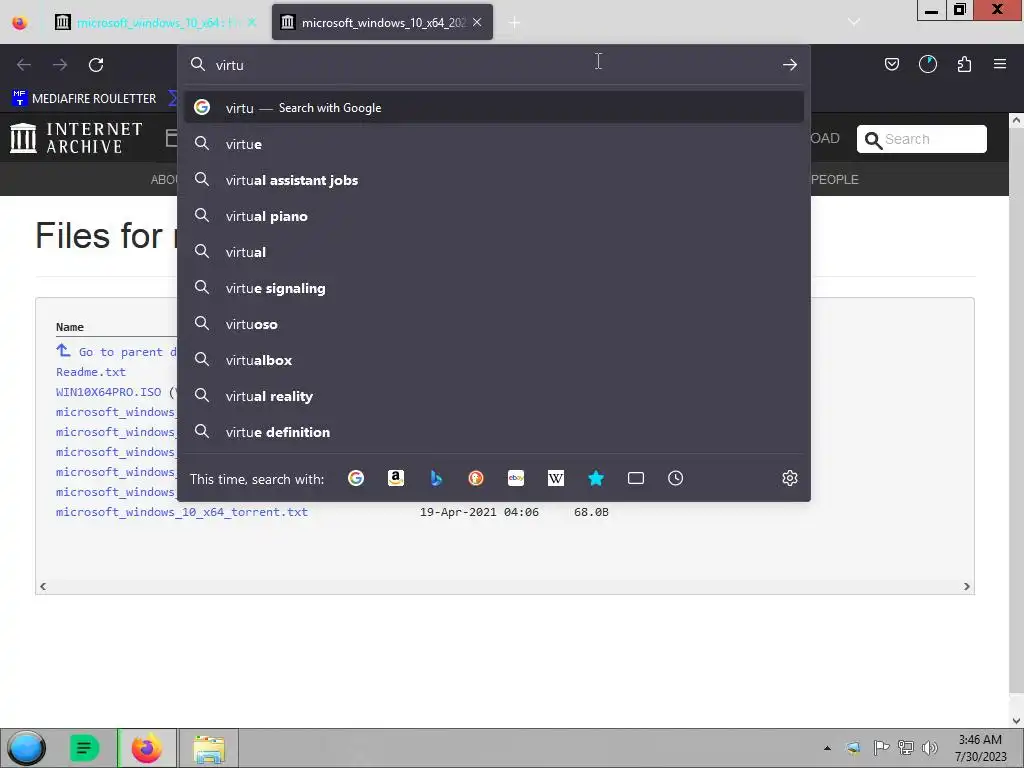
Task: Search this time with Google icon
Action: (356, 478)
